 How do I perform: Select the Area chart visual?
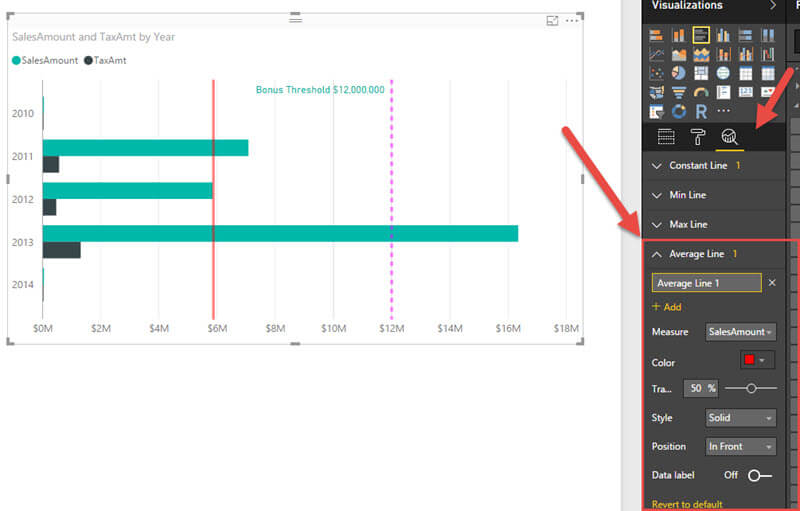point(679,54)
